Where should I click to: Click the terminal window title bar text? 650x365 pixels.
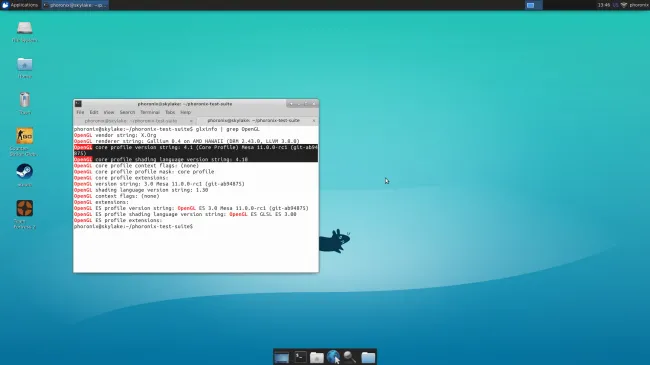point(185,104)
